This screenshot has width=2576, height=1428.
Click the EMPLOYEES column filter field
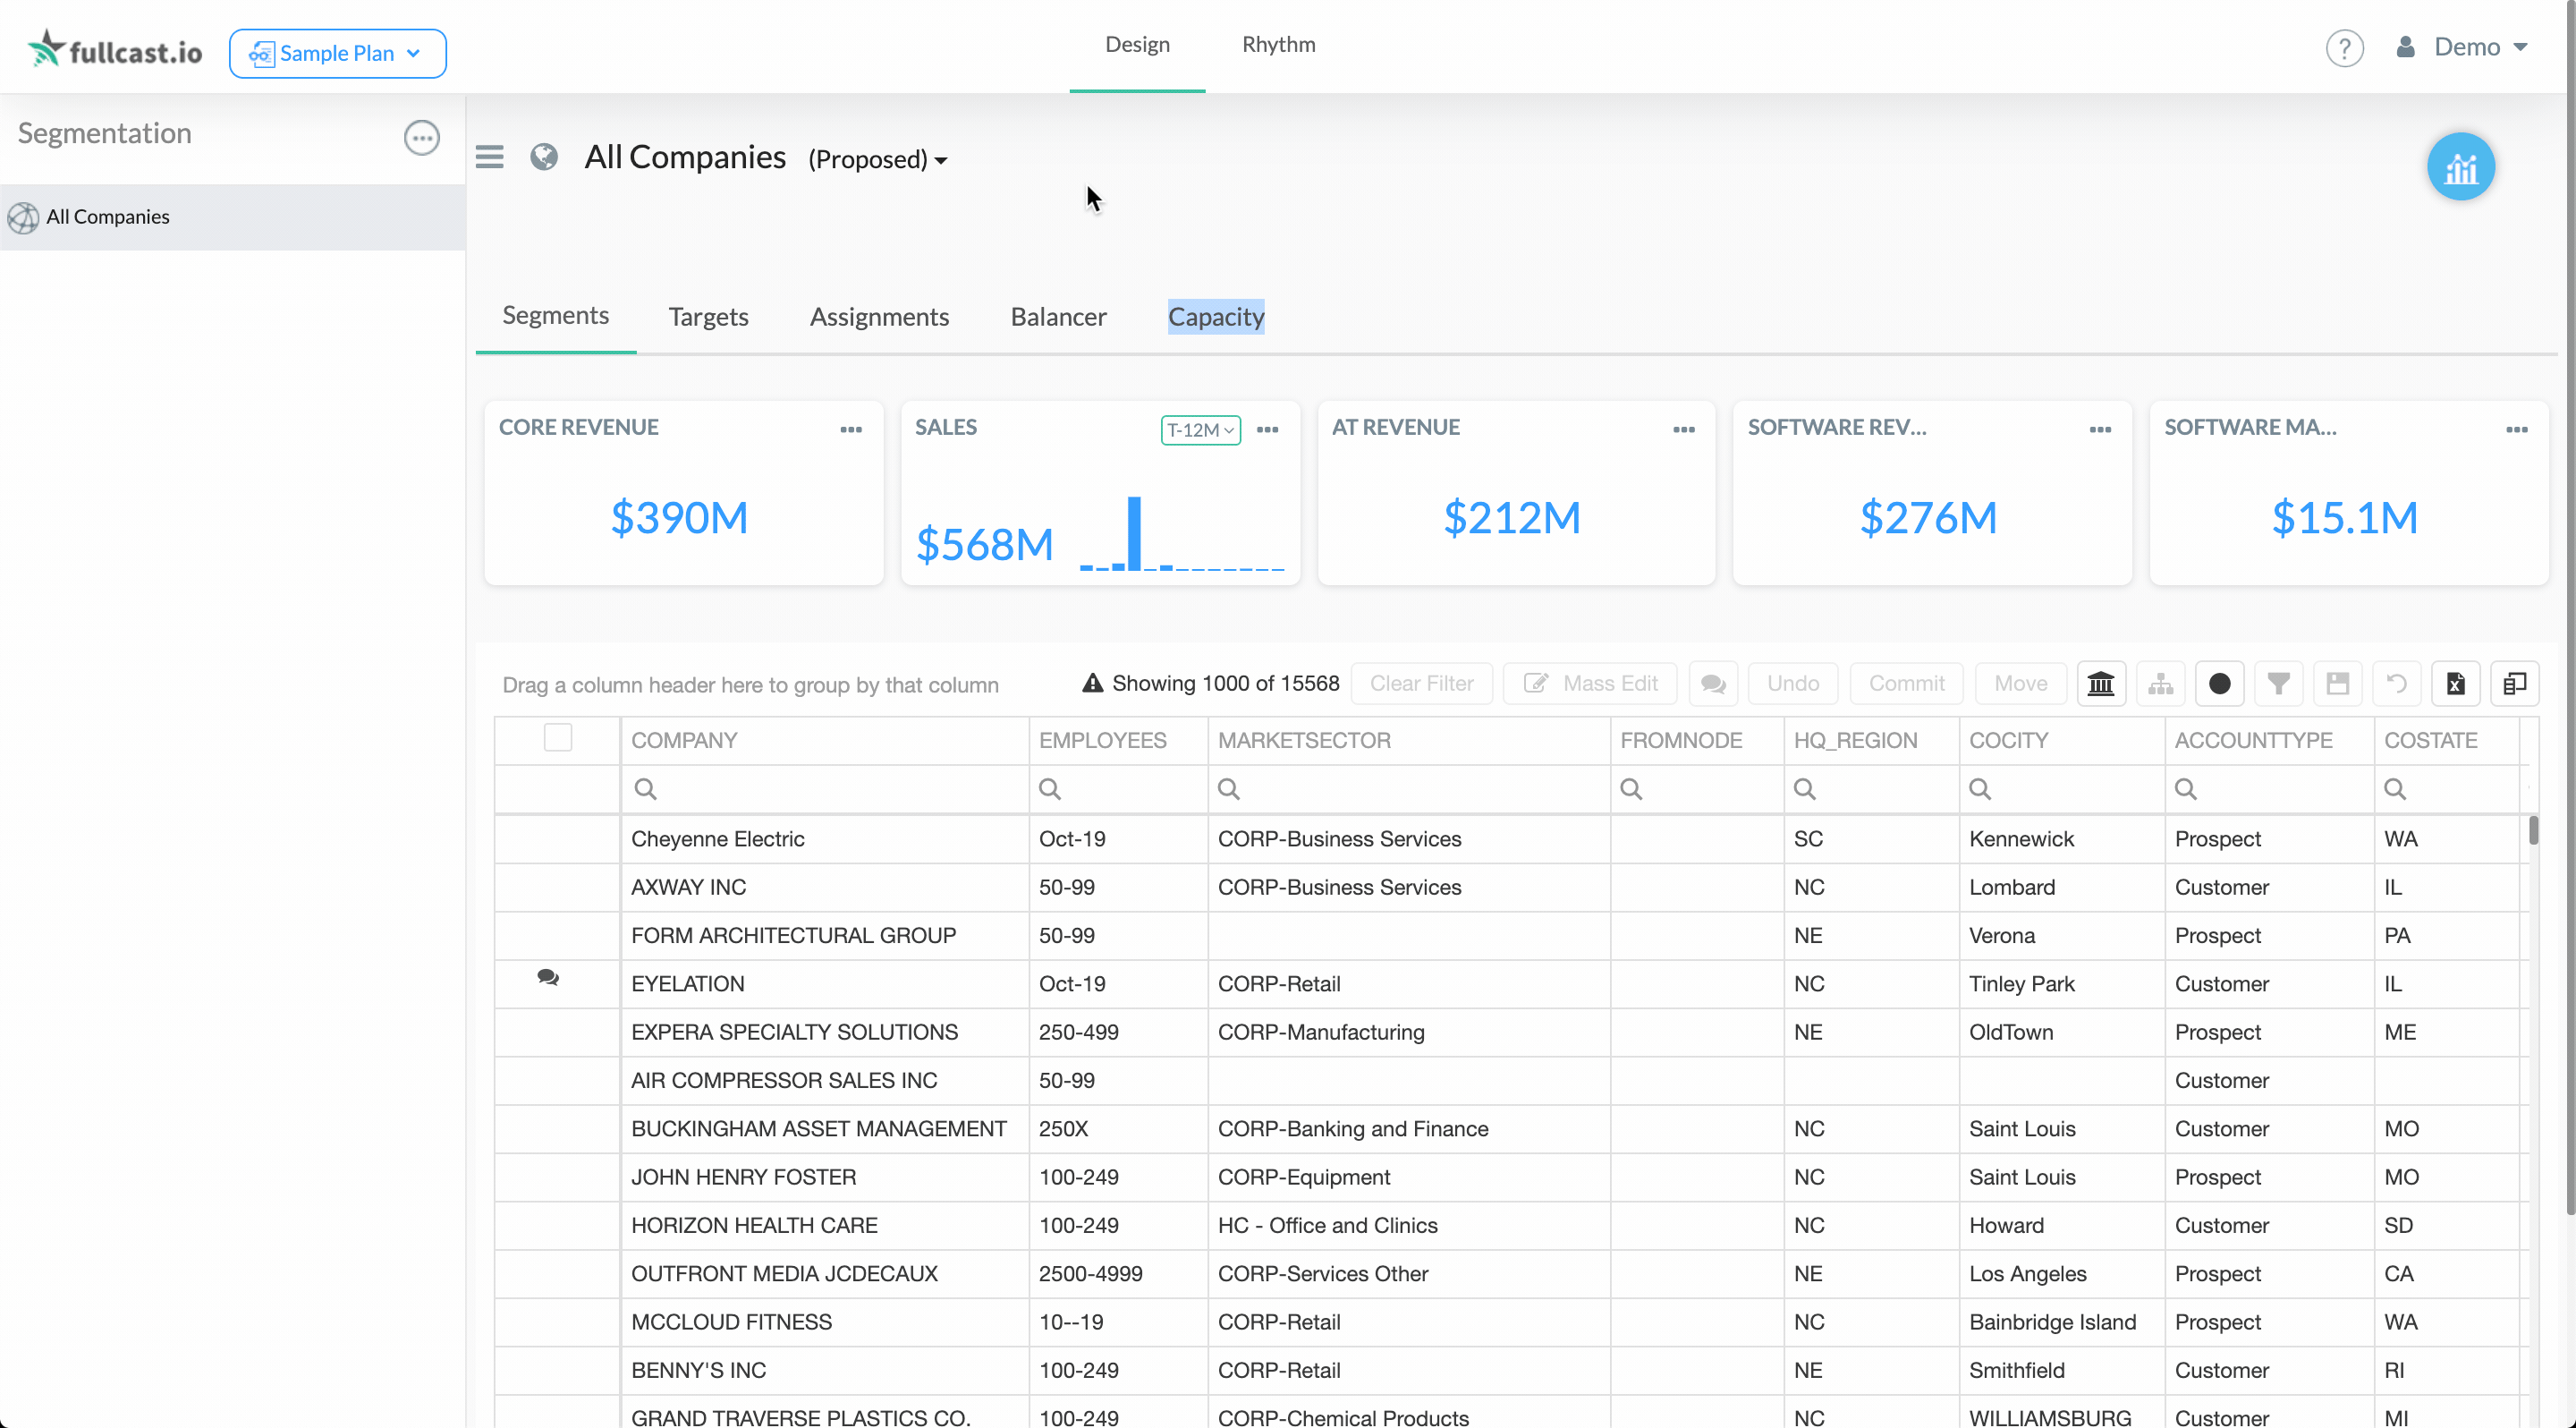click(1118, 789)
